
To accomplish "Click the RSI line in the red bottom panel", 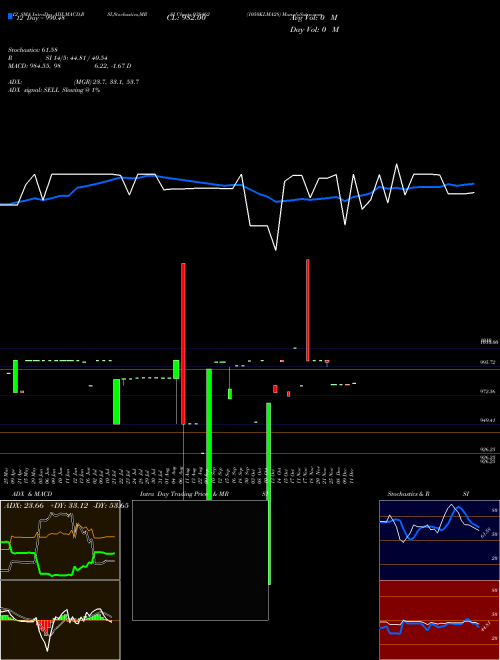I will click(429, 625).
